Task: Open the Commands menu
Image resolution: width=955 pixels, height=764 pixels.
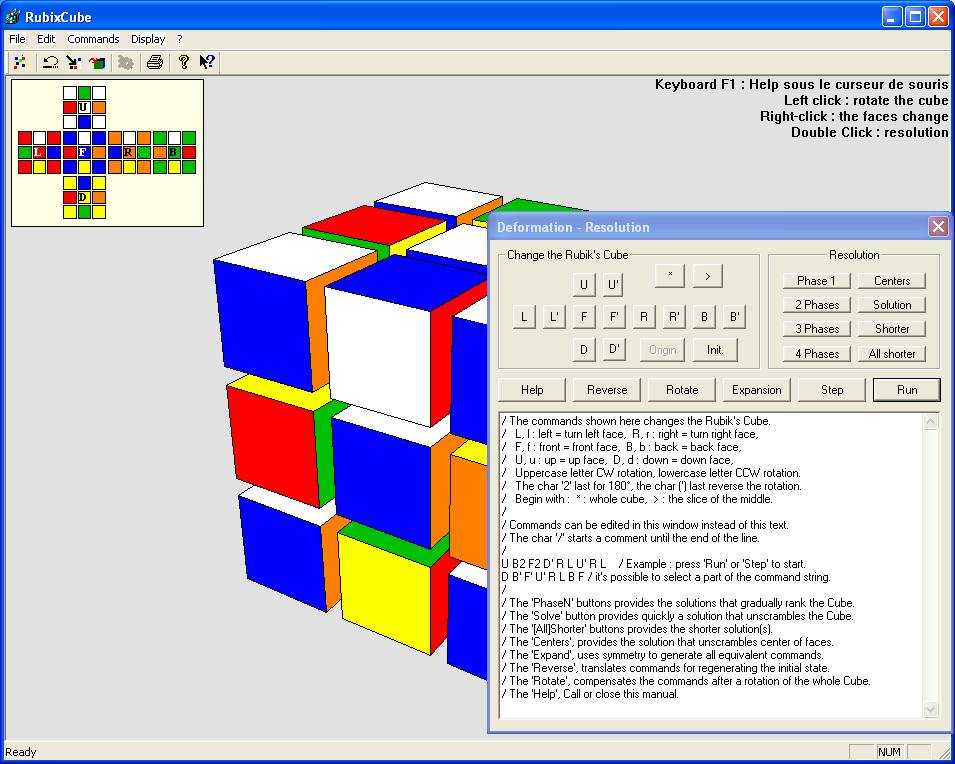Action: tap(93, 39)
